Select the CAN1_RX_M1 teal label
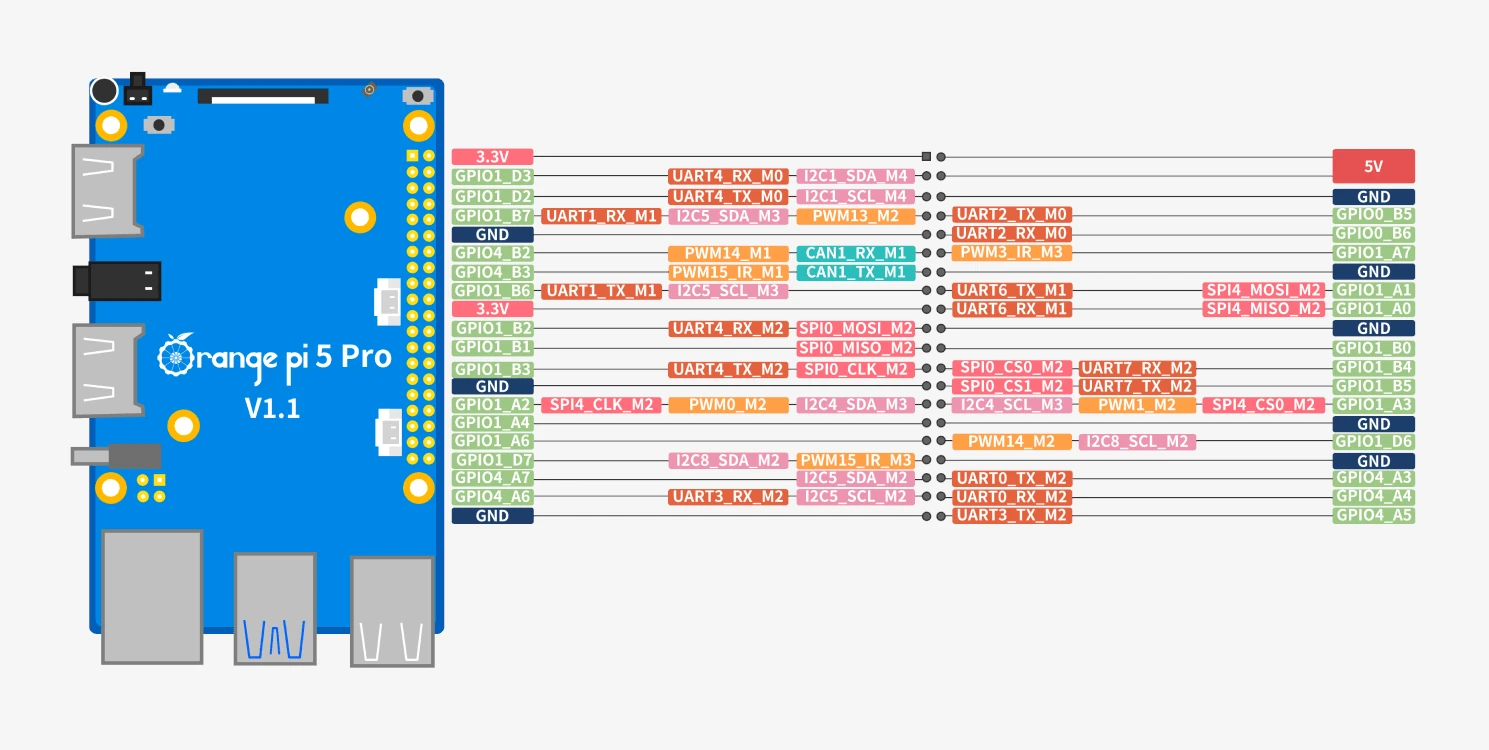This screenshot has width=1489, height=750. (856, 253)
